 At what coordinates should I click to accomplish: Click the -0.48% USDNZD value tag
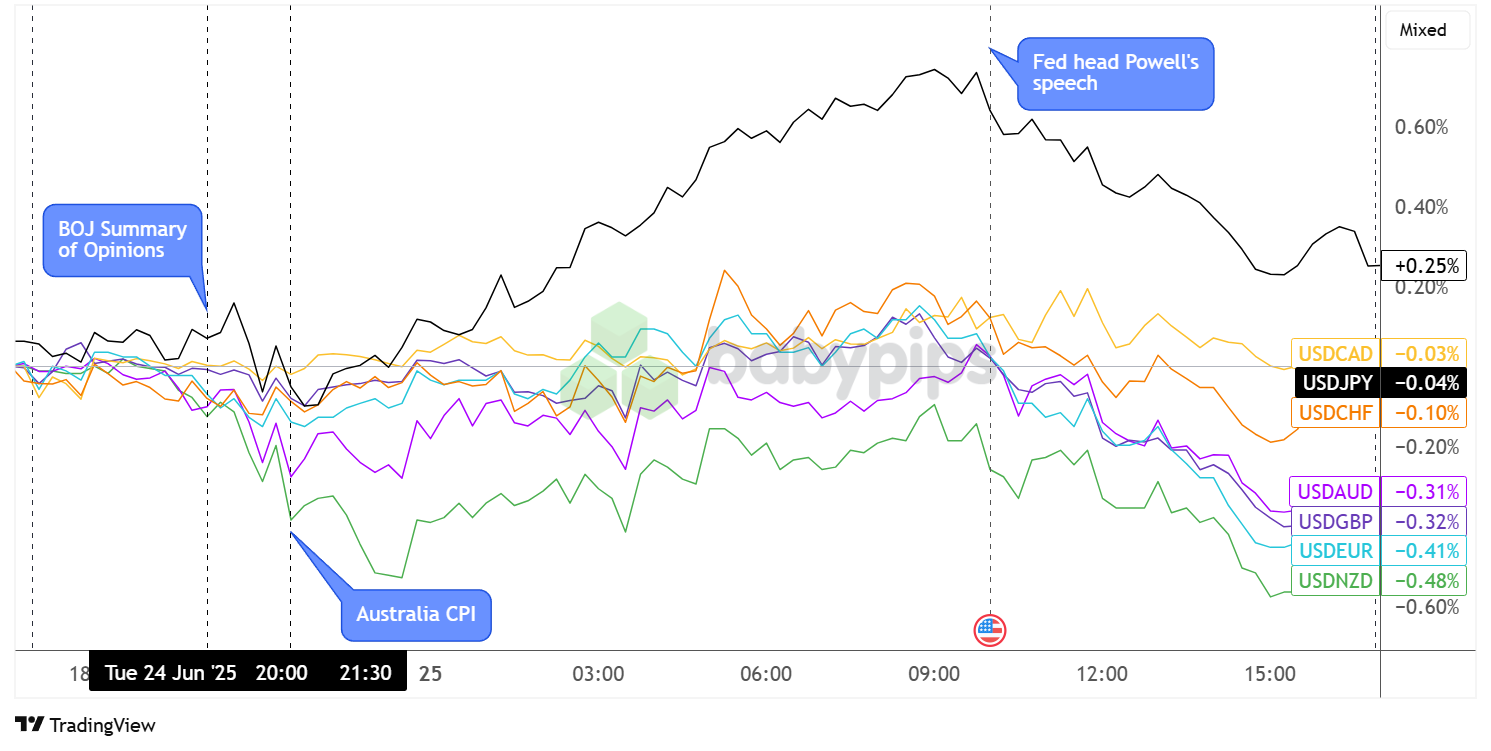pos(1423,580)
